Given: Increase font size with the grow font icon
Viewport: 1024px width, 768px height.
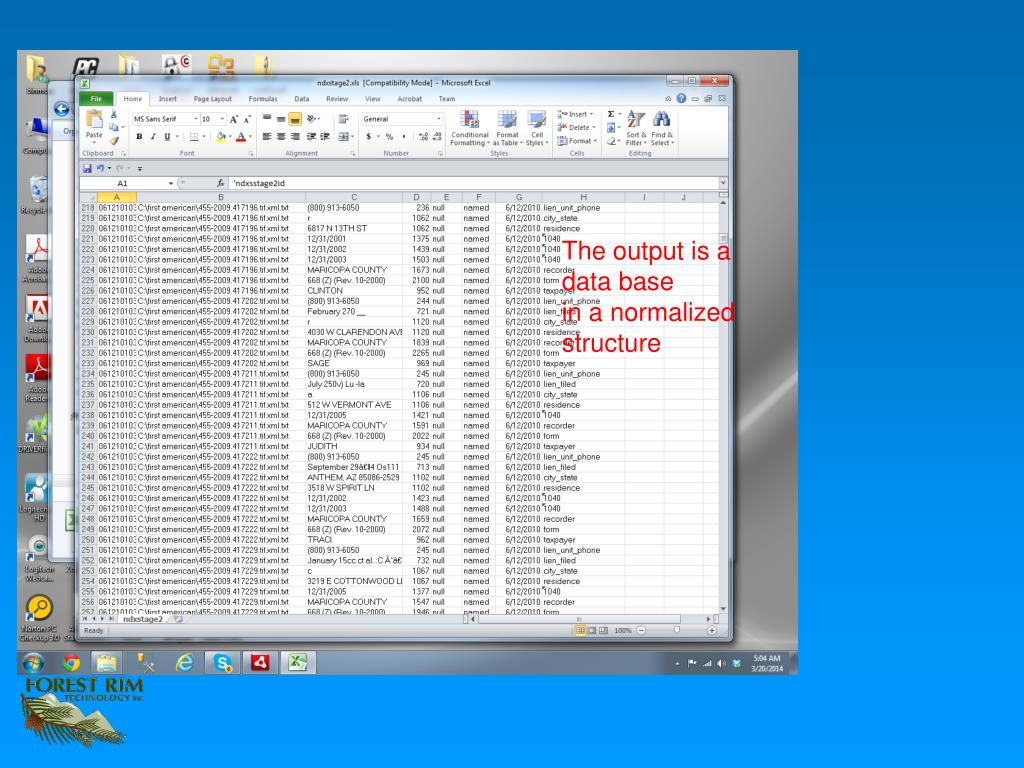Looking at the screenshot, I should [234, 120].
